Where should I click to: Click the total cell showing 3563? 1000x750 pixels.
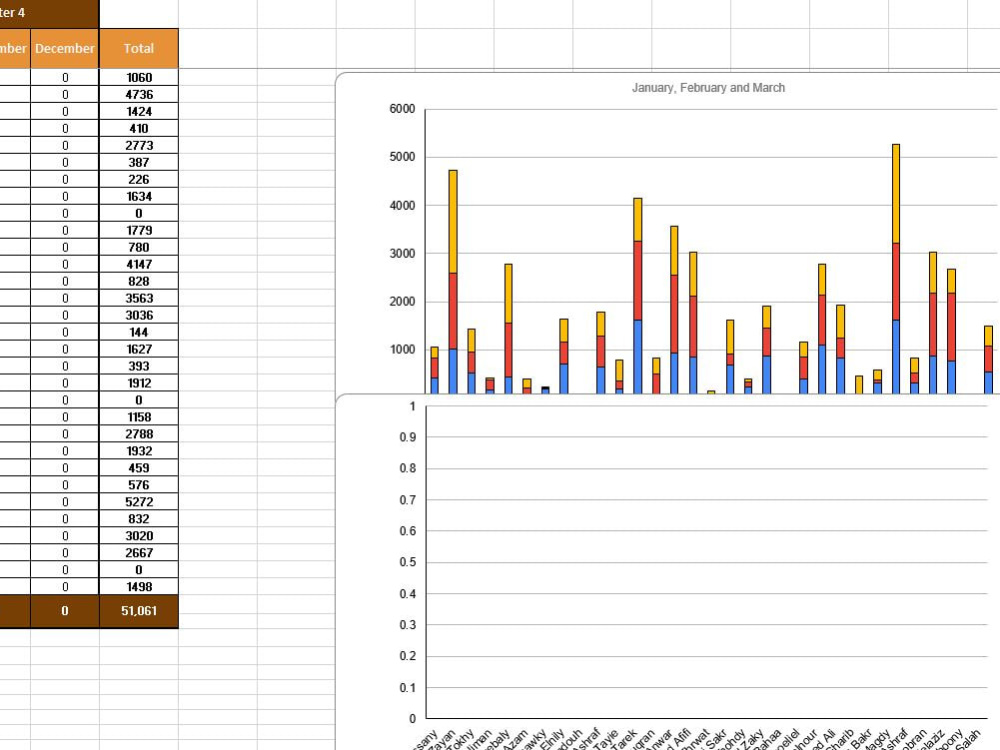138,298
